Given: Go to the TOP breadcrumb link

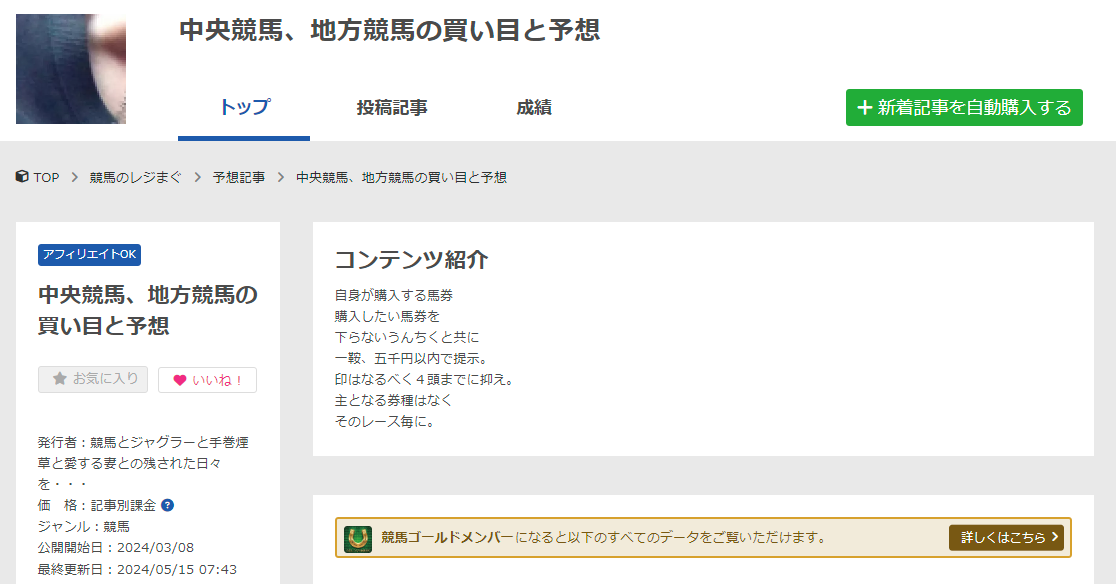Looking at the screenshot, I should [x=46, y=177].
